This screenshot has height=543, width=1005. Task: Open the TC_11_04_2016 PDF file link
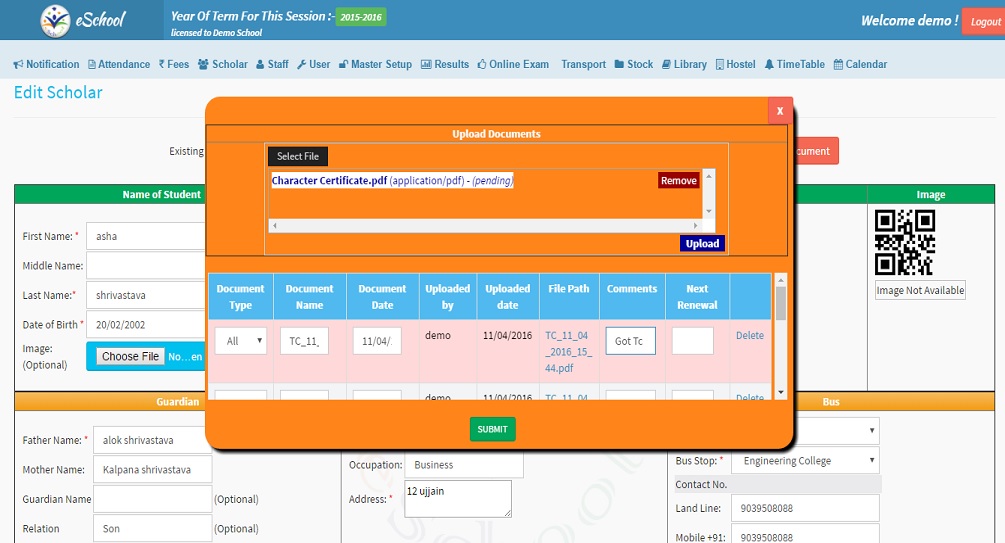[568, 352]
